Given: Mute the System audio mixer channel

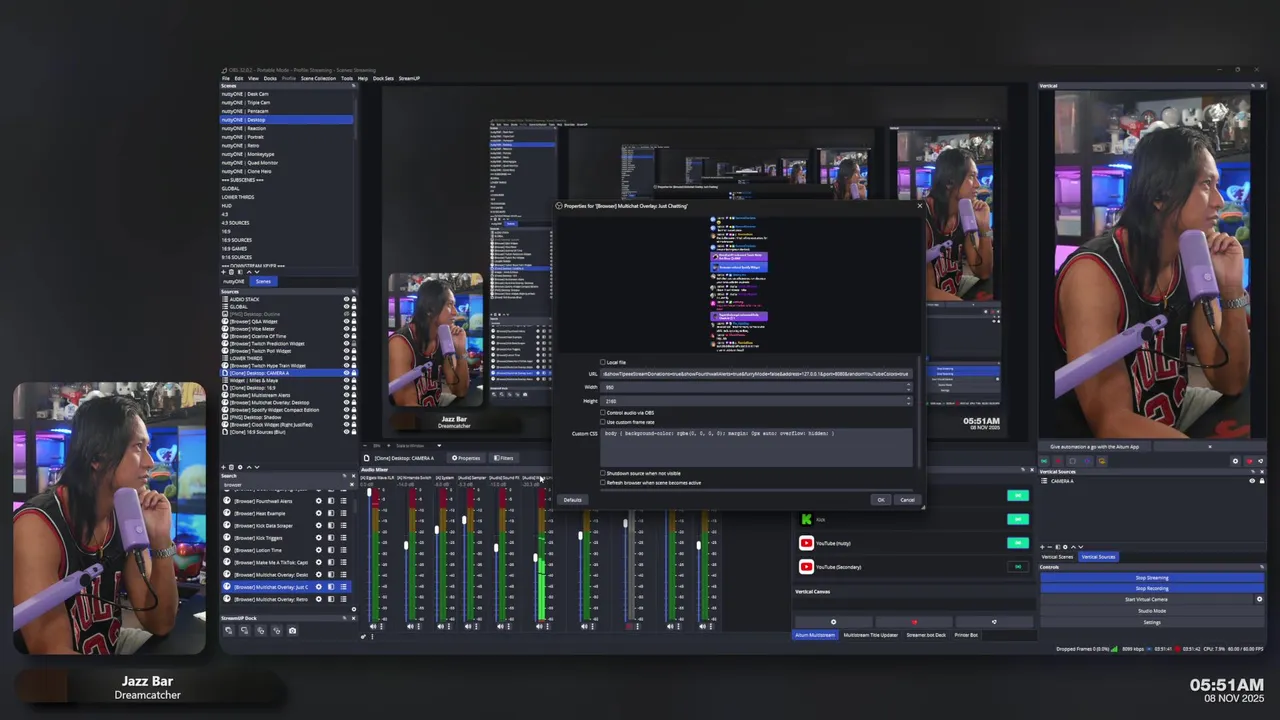Looking at the screenshot, I should (441, 627).
